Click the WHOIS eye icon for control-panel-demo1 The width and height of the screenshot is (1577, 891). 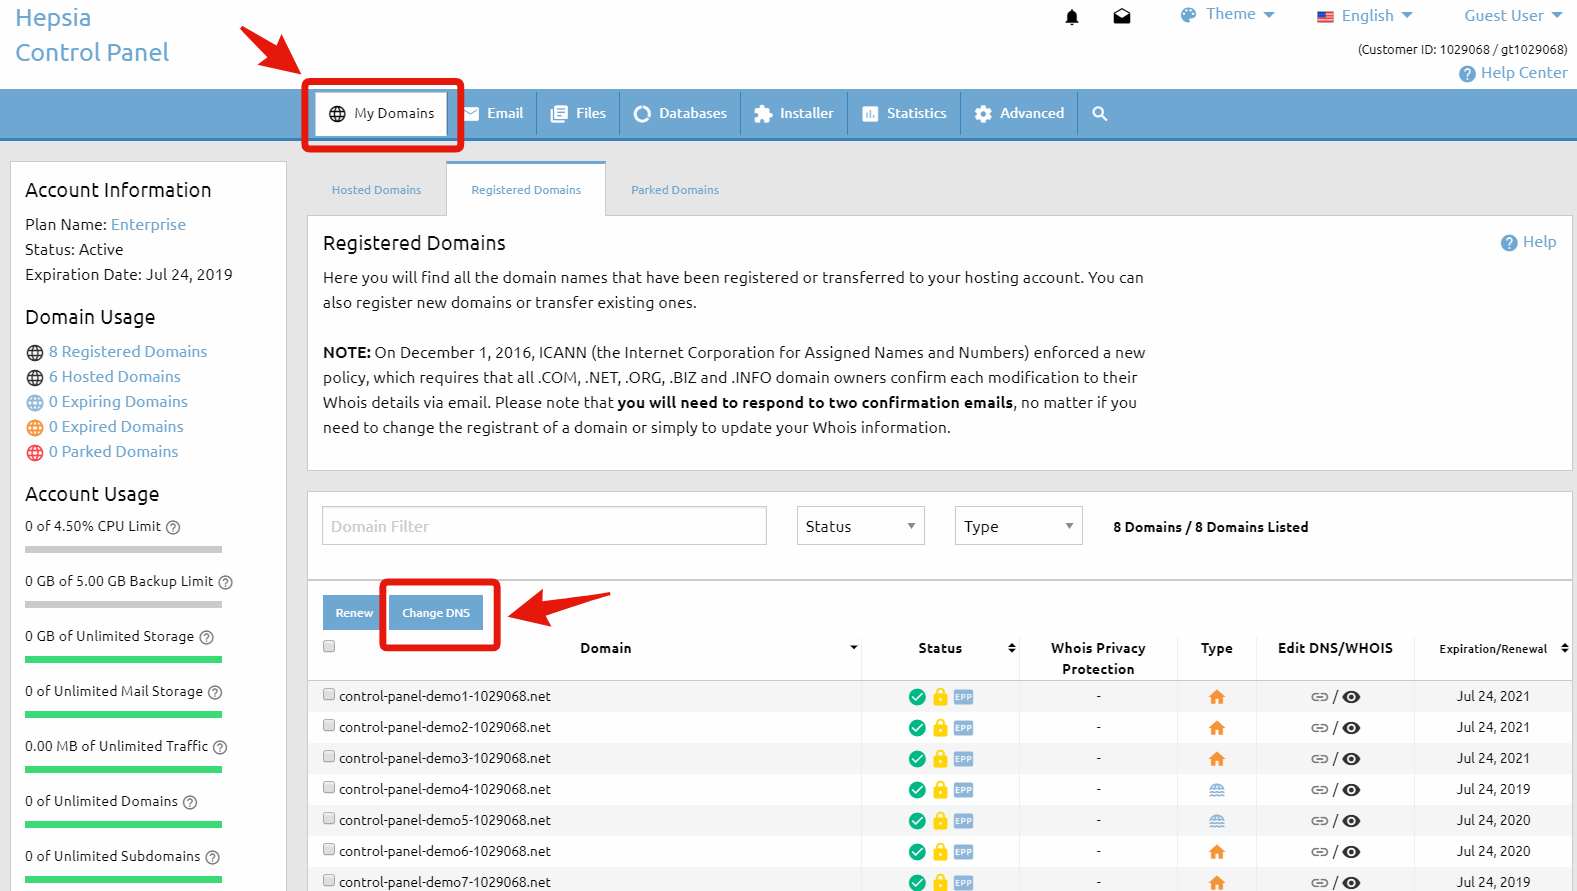[x=1351, y=697]
